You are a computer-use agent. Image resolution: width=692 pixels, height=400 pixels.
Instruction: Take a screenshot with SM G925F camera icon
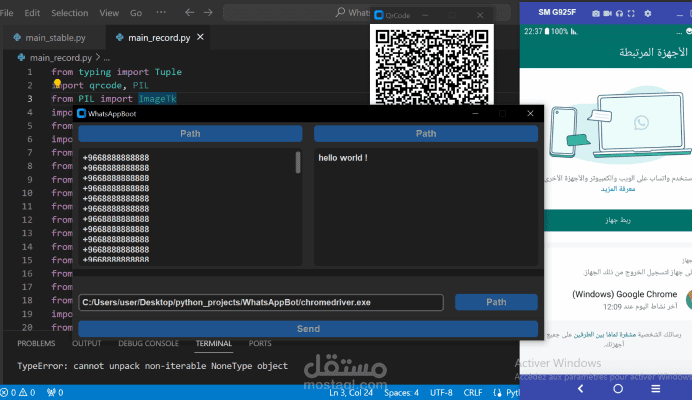[596, 14]
